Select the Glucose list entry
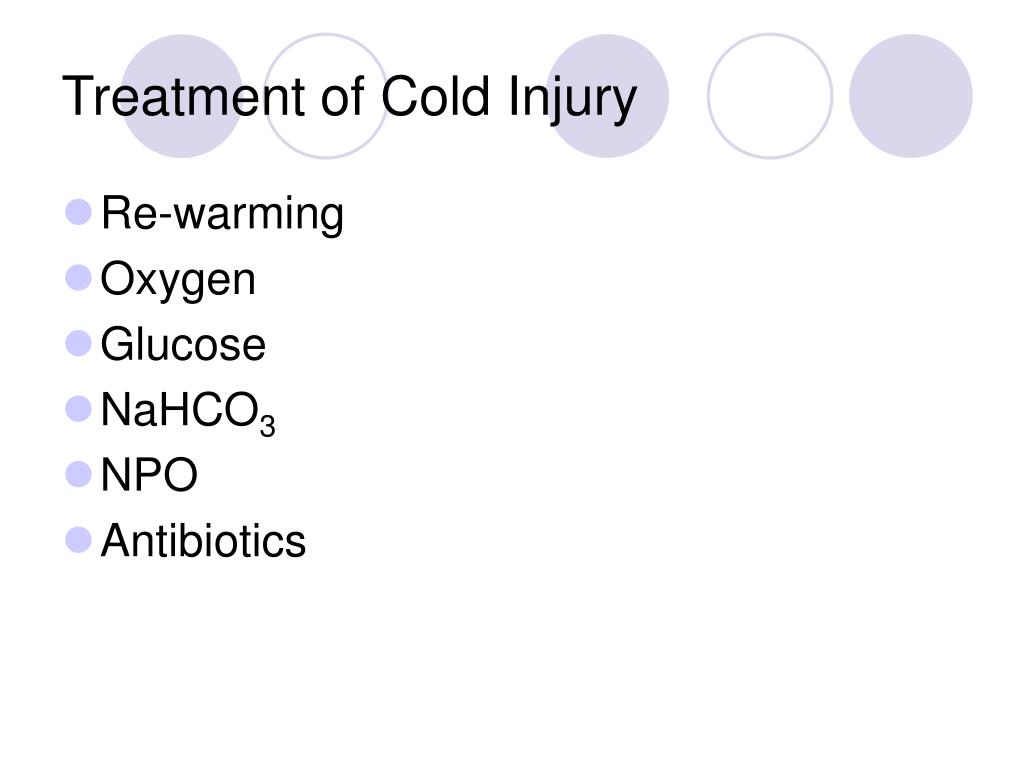This screenshot has height=768, width=1024. (x=183, y=344)
